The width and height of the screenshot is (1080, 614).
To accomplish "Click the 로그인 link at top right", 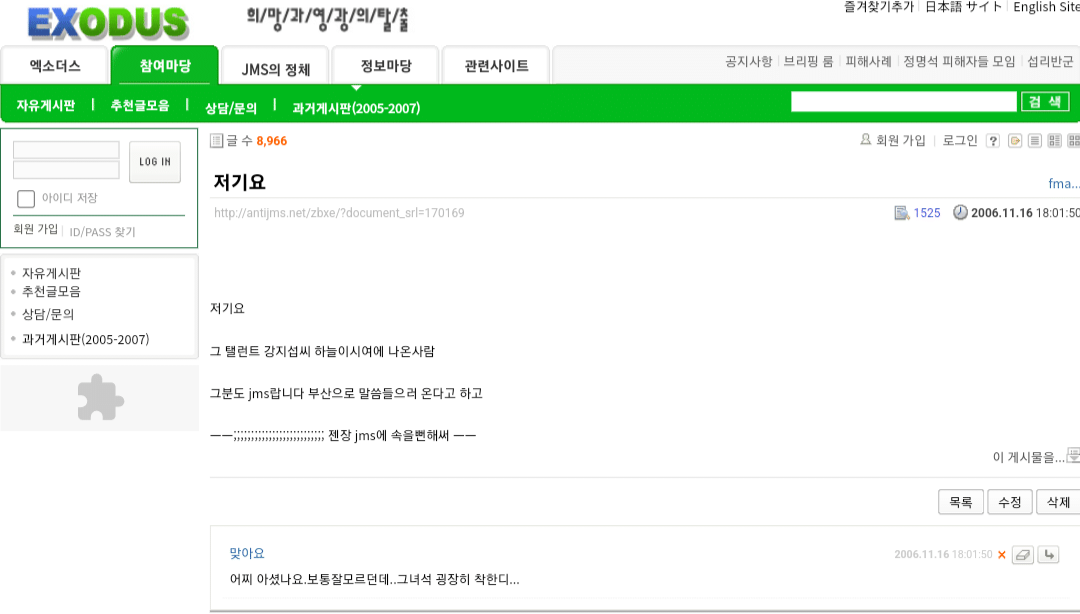I will [x=960, y=141].
